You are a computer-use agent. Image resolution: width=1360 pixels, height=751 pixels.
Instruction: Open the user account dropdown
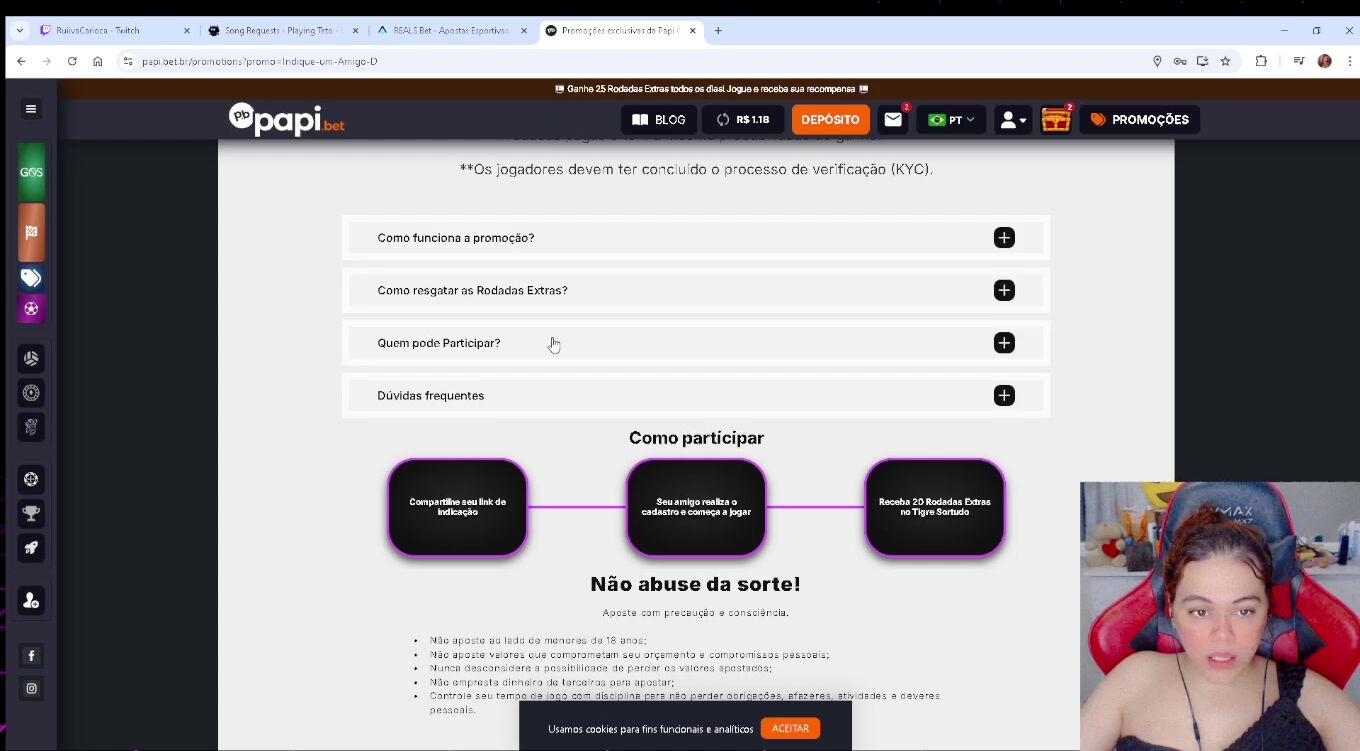[x=1013, y=120]
